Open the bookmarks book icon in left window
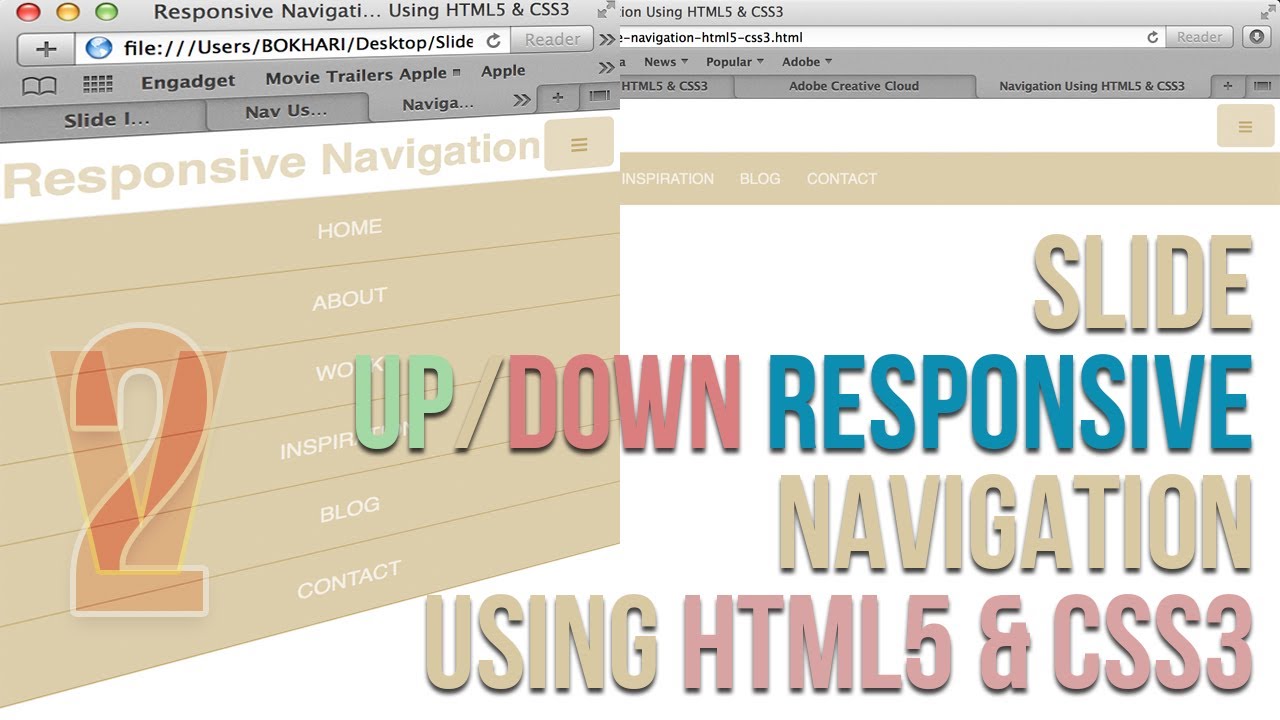The width and height of the screenshot is (1280, 720). [x=39, y=86]
